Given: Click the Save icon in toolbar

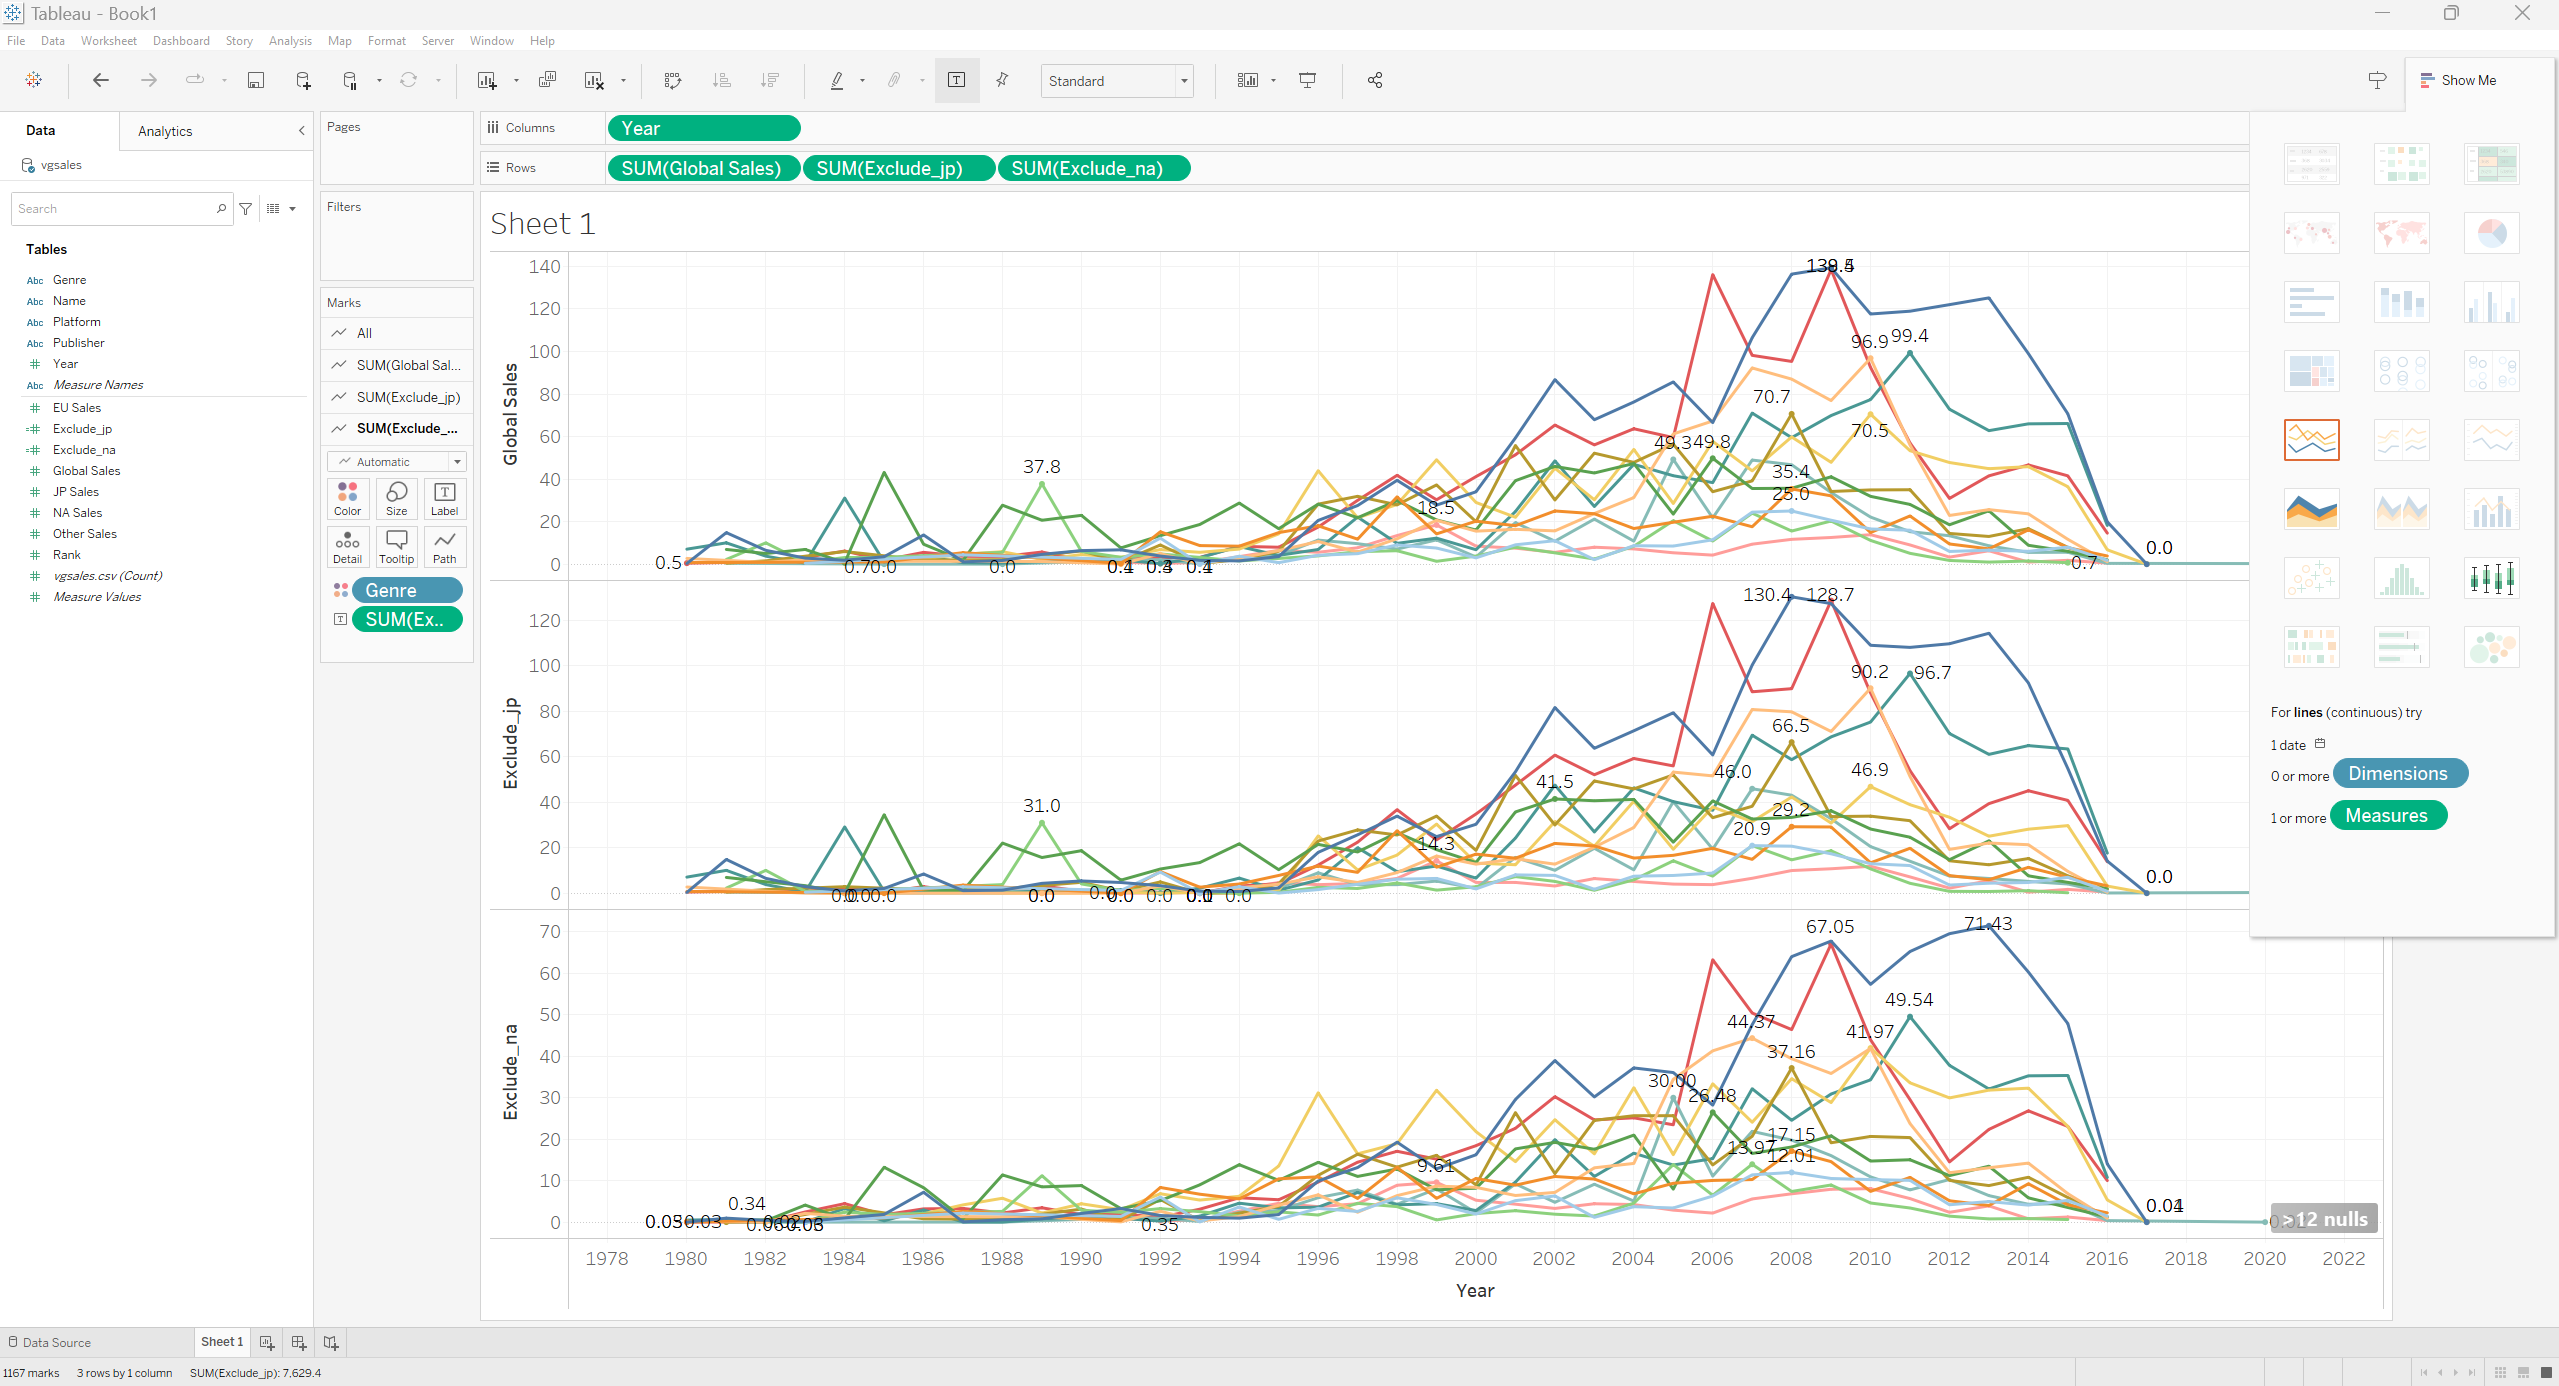Looking at the screenshot, I should click(x=256, y=80).
